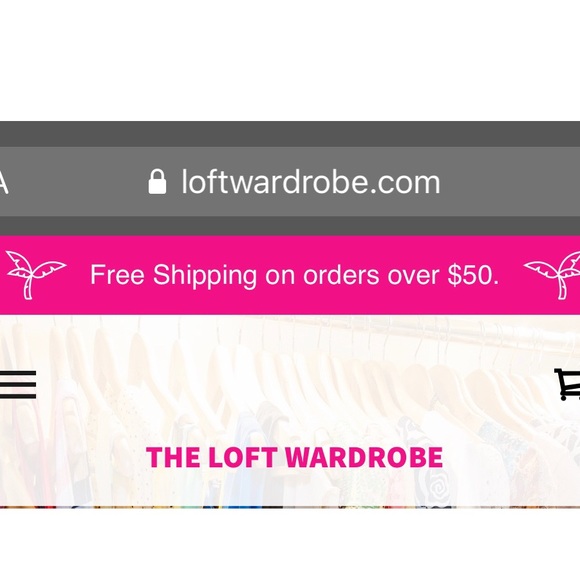Click the clothing rack hero image
This screenshot has height=580, width=580.
coord(290,411)
